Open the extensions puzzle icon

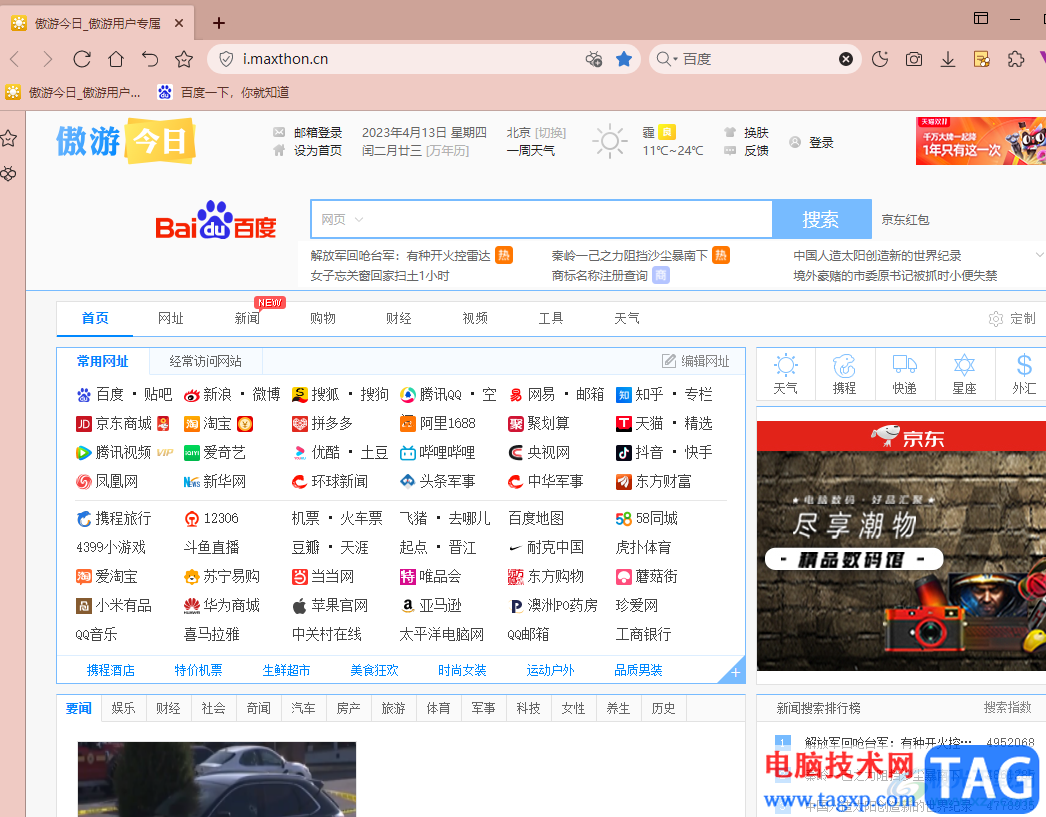click(1016, 59)
